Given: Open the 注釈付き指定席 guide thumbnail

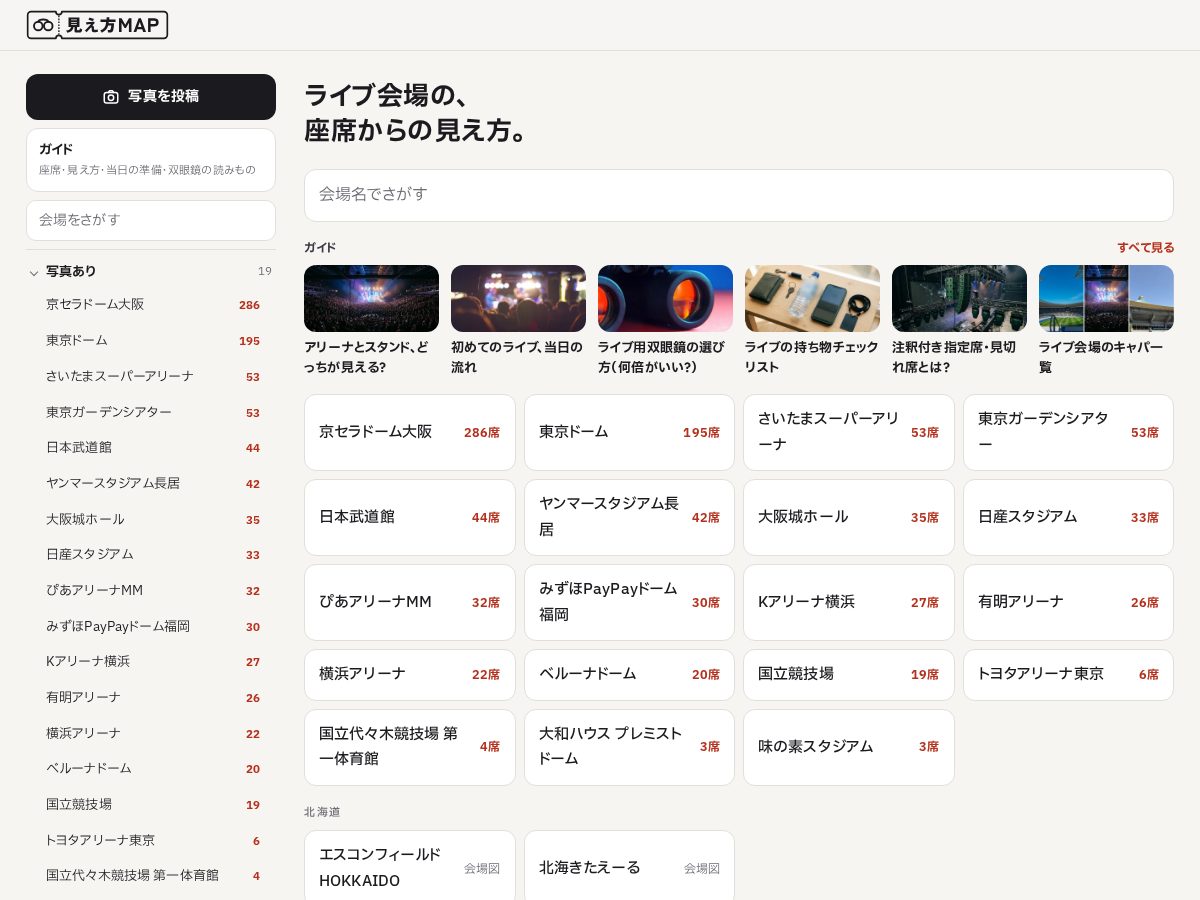Looking at the screenshot, I should pos(959,298).
